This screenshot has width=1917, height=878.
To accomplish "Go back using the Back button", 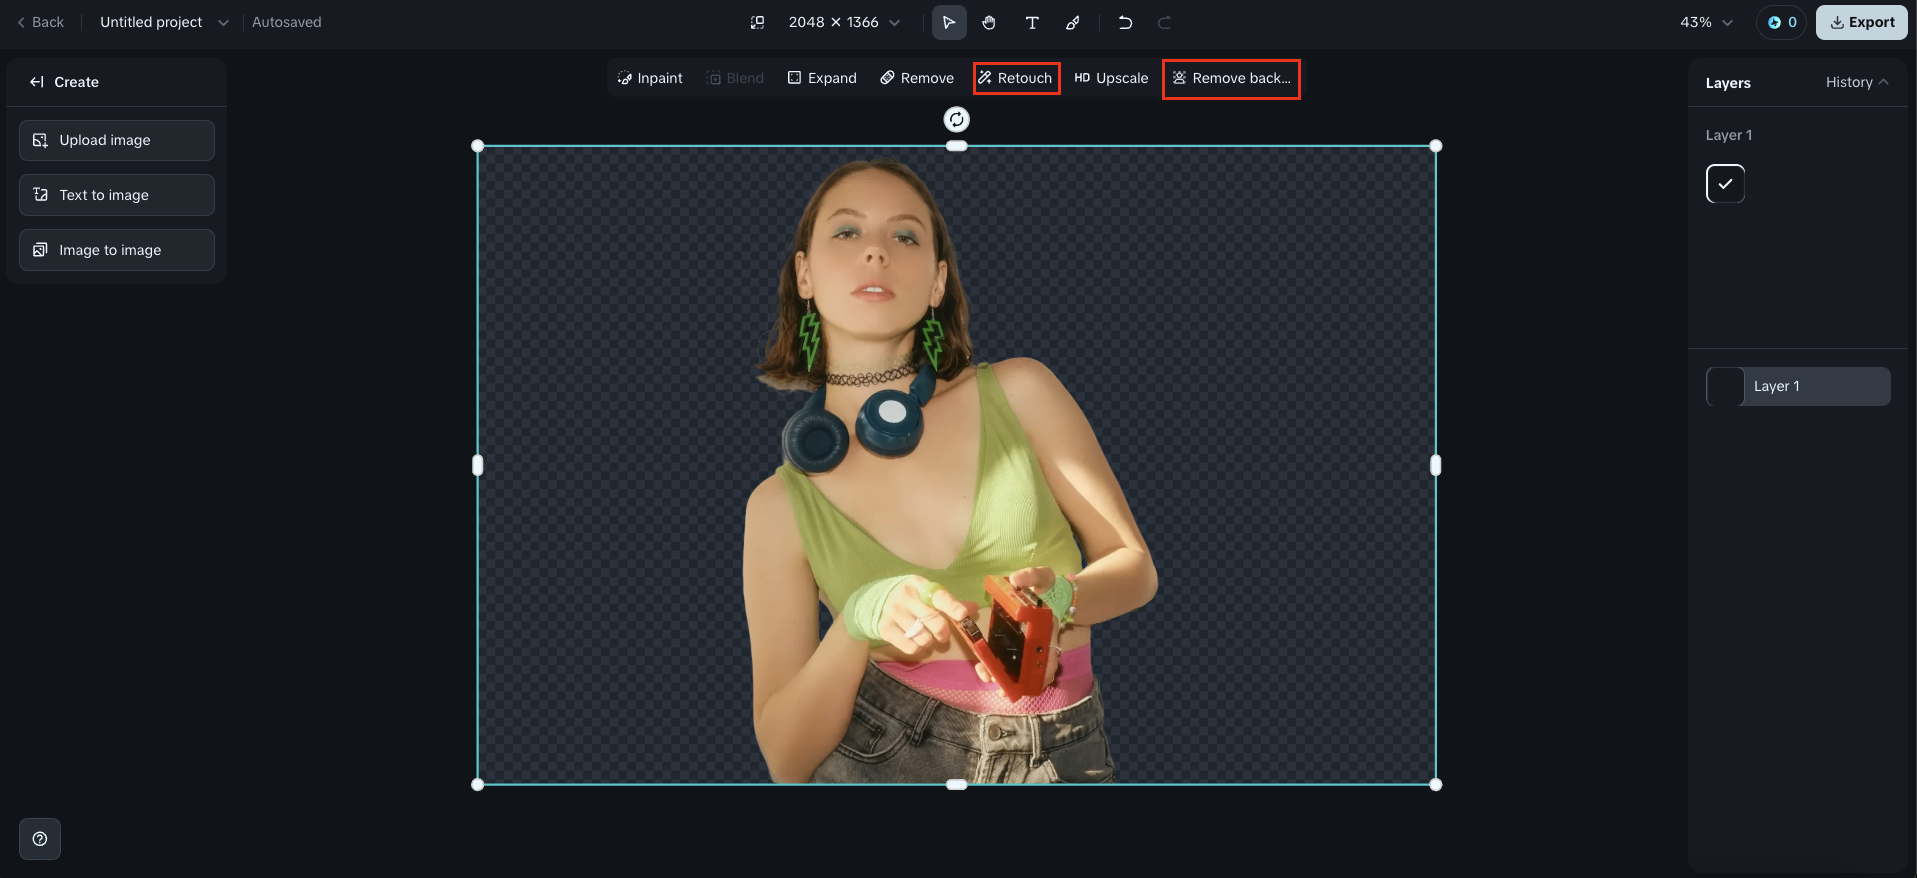I will tap(41, 22).
